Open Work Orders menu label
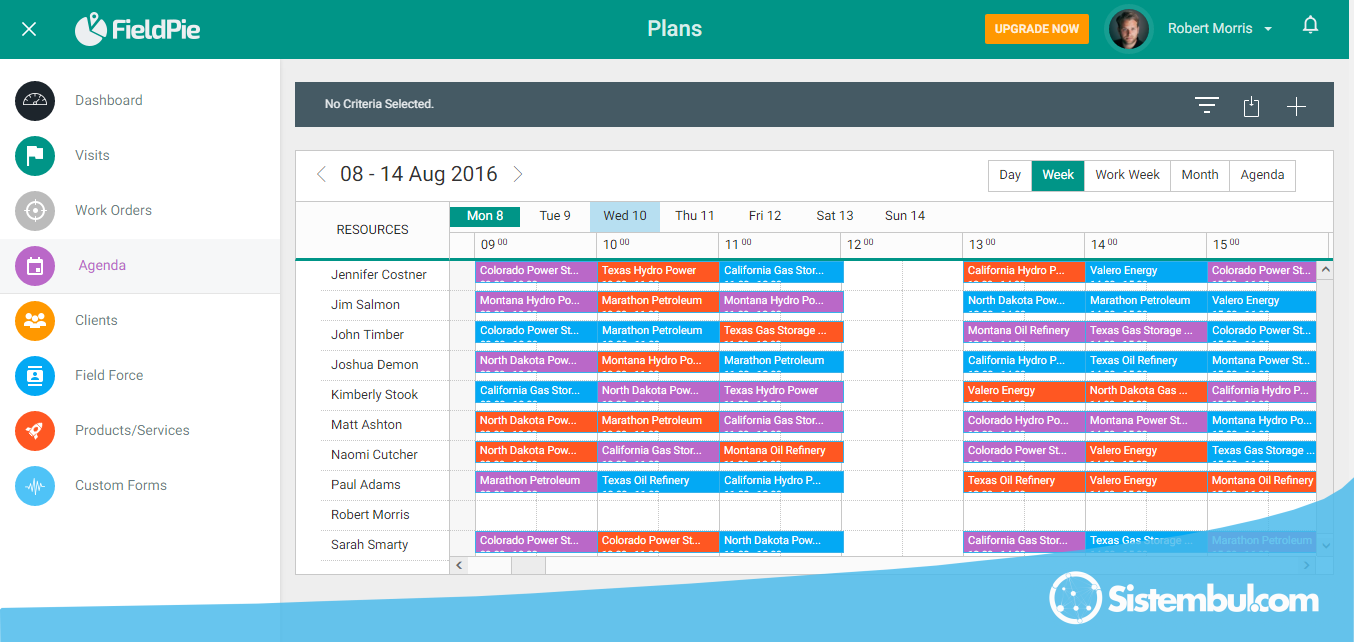 [114, 210]
